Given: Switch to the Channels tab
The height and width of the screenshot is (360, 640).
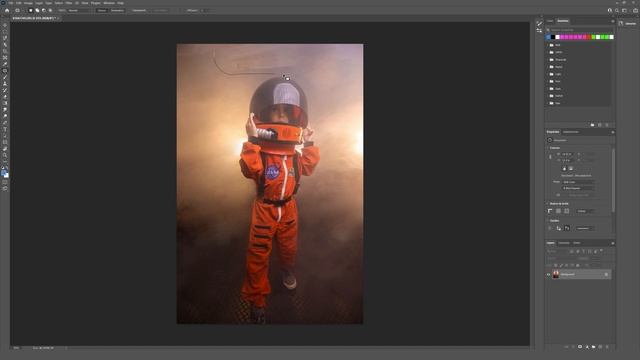Looking at the screenshot, I should tap(564, 243).
